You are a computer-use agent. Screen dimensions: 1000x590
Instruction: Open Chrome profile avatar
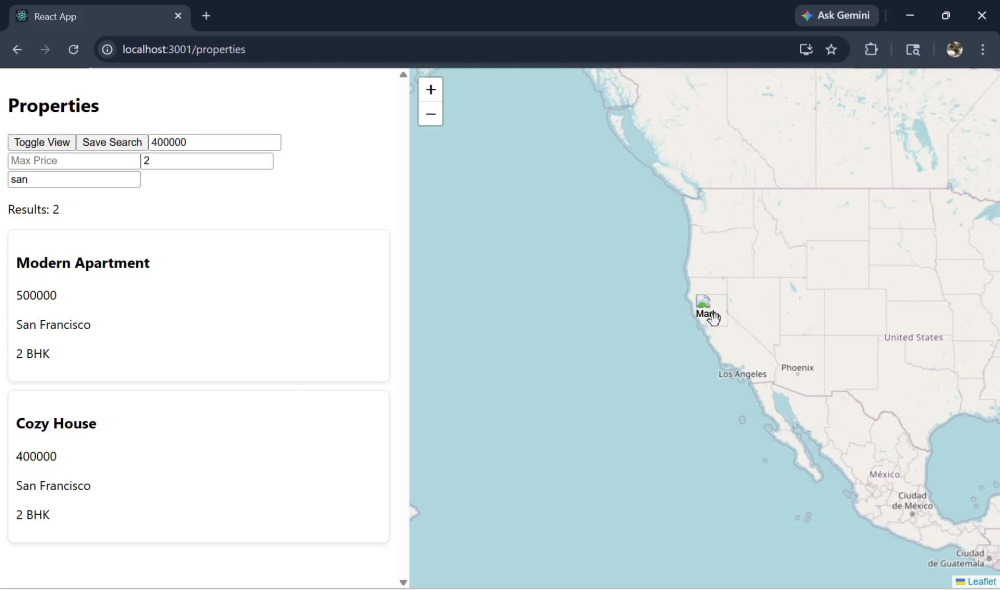point(954,49)
